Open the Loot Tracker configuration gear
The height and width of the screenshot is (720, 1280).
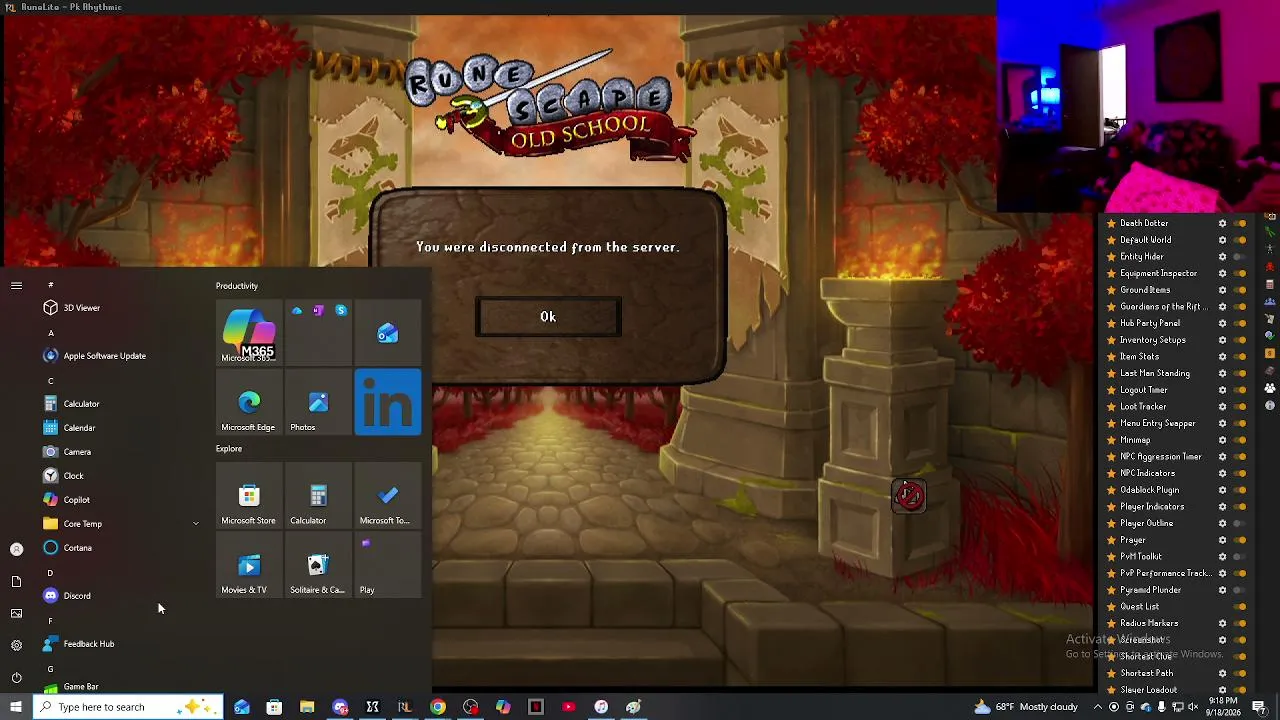click(x=1222, y=407)
